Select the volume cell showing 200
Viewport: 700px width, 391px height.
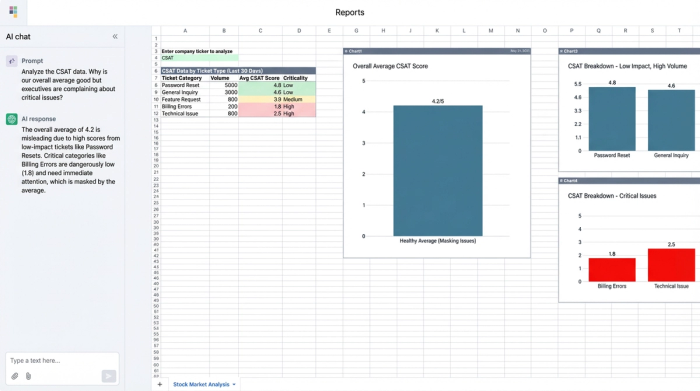(x=224, y=107)
